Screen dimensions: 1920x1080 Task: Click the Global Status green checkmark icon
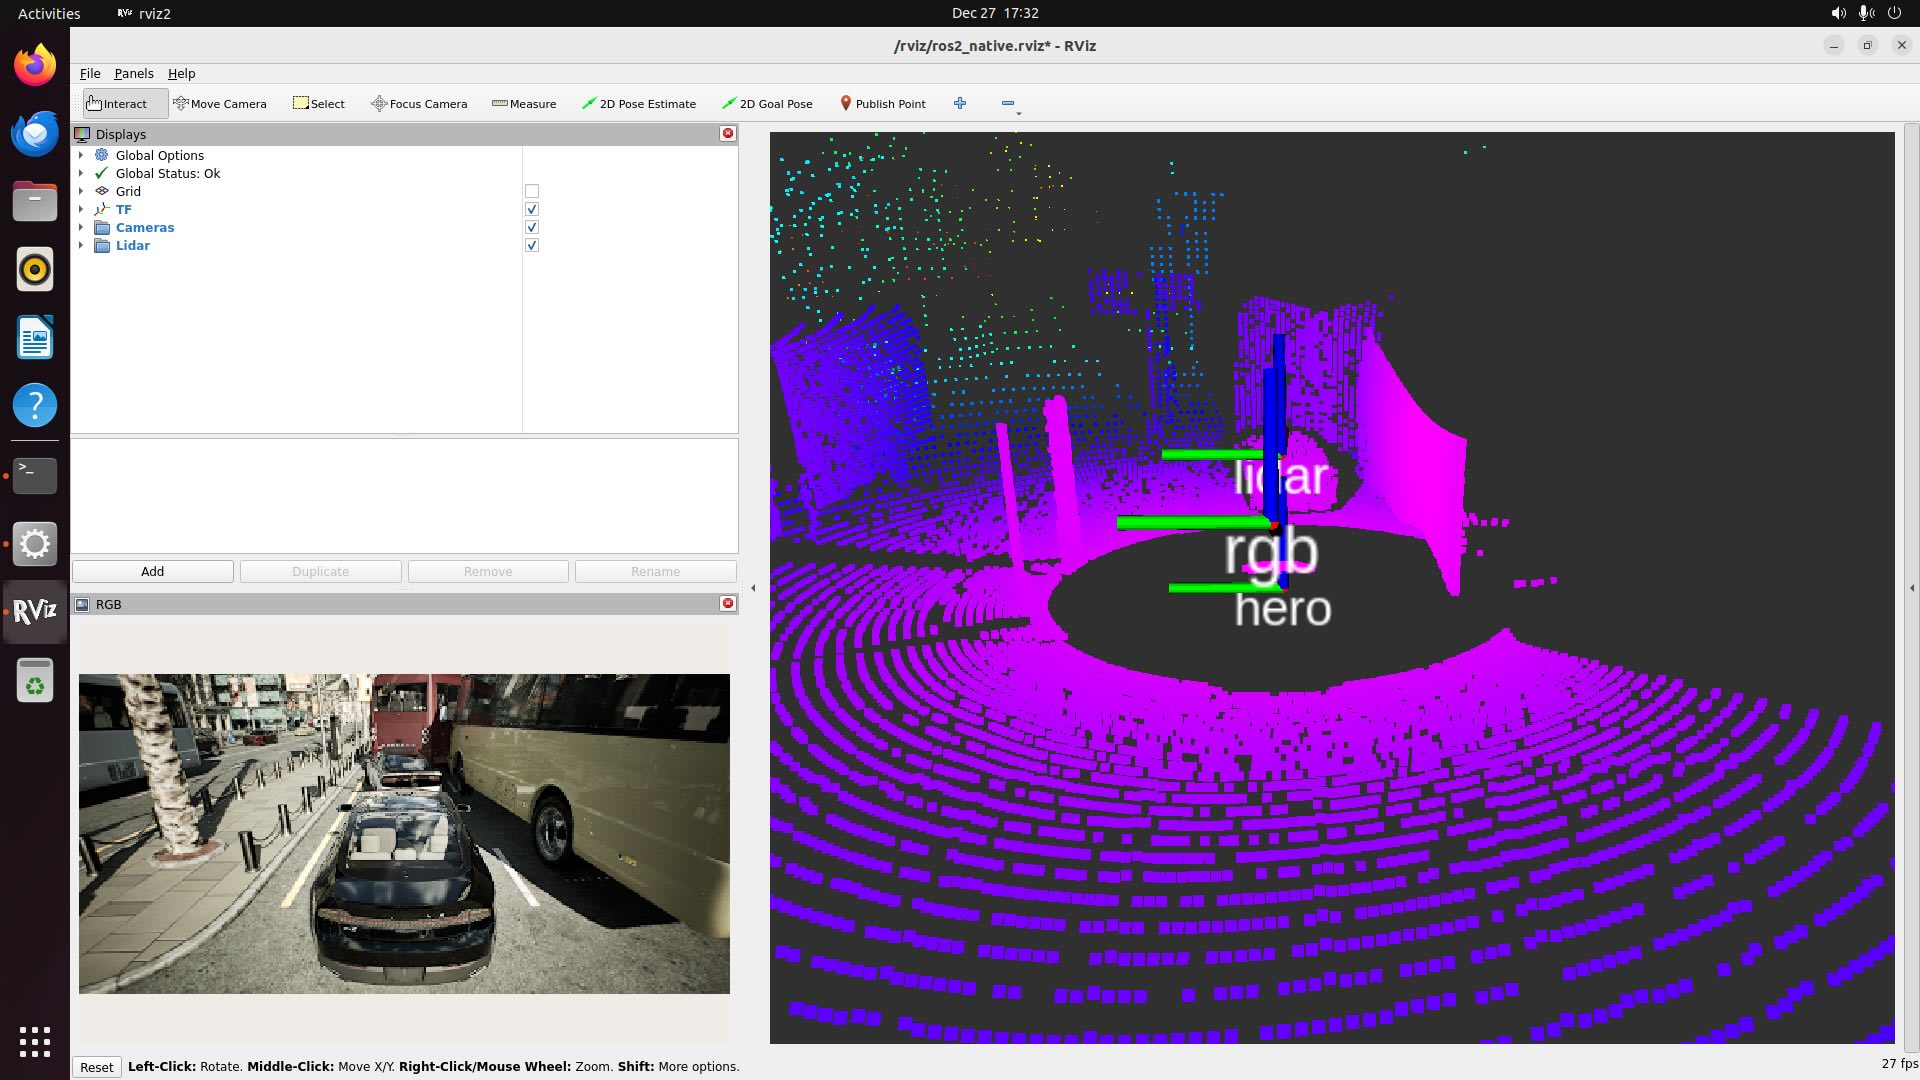point(102,173)
